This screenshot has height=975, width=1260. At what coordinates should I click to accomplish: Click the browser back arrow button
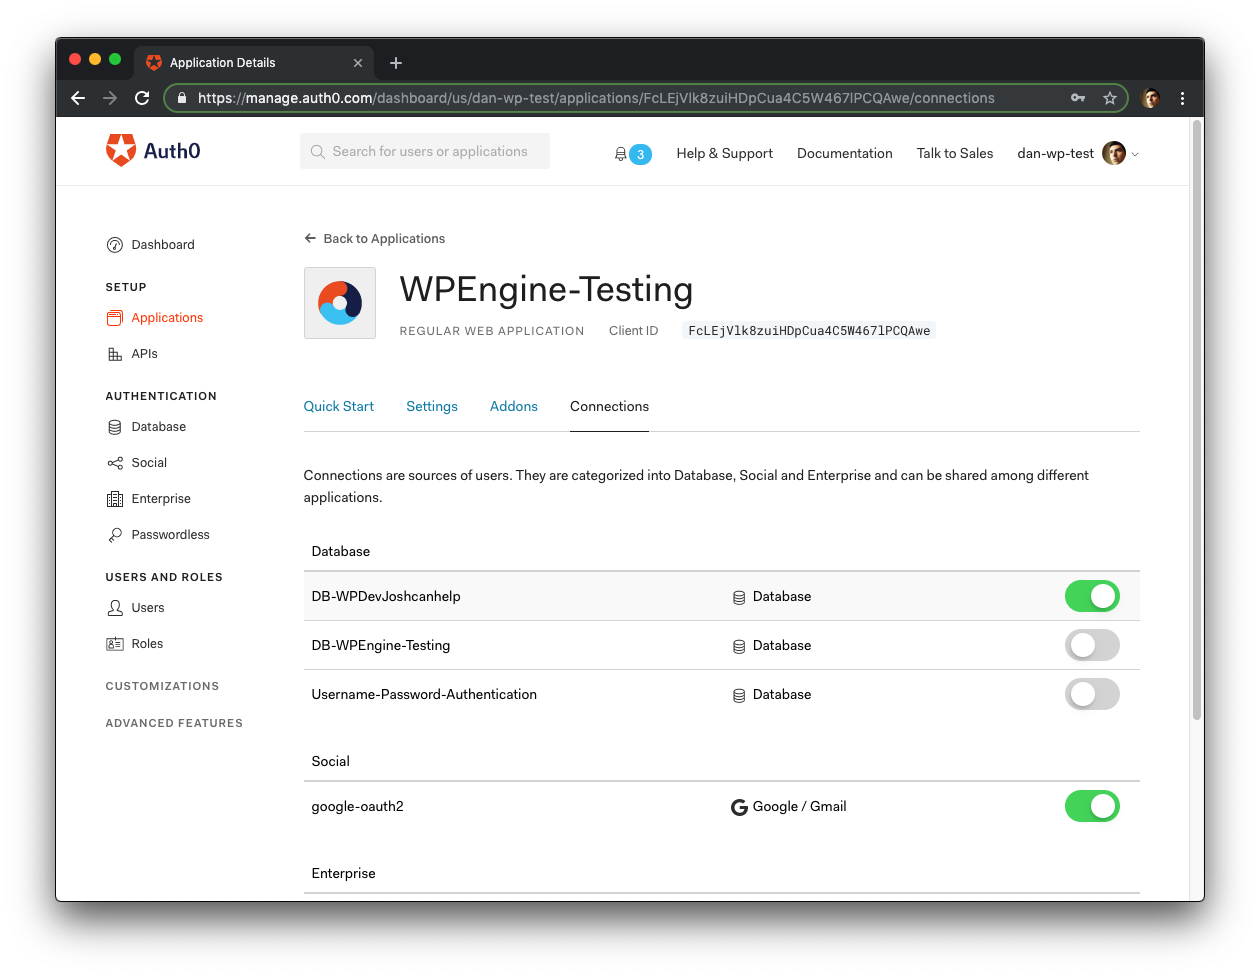pyautogui.click(x=78, y=98)
